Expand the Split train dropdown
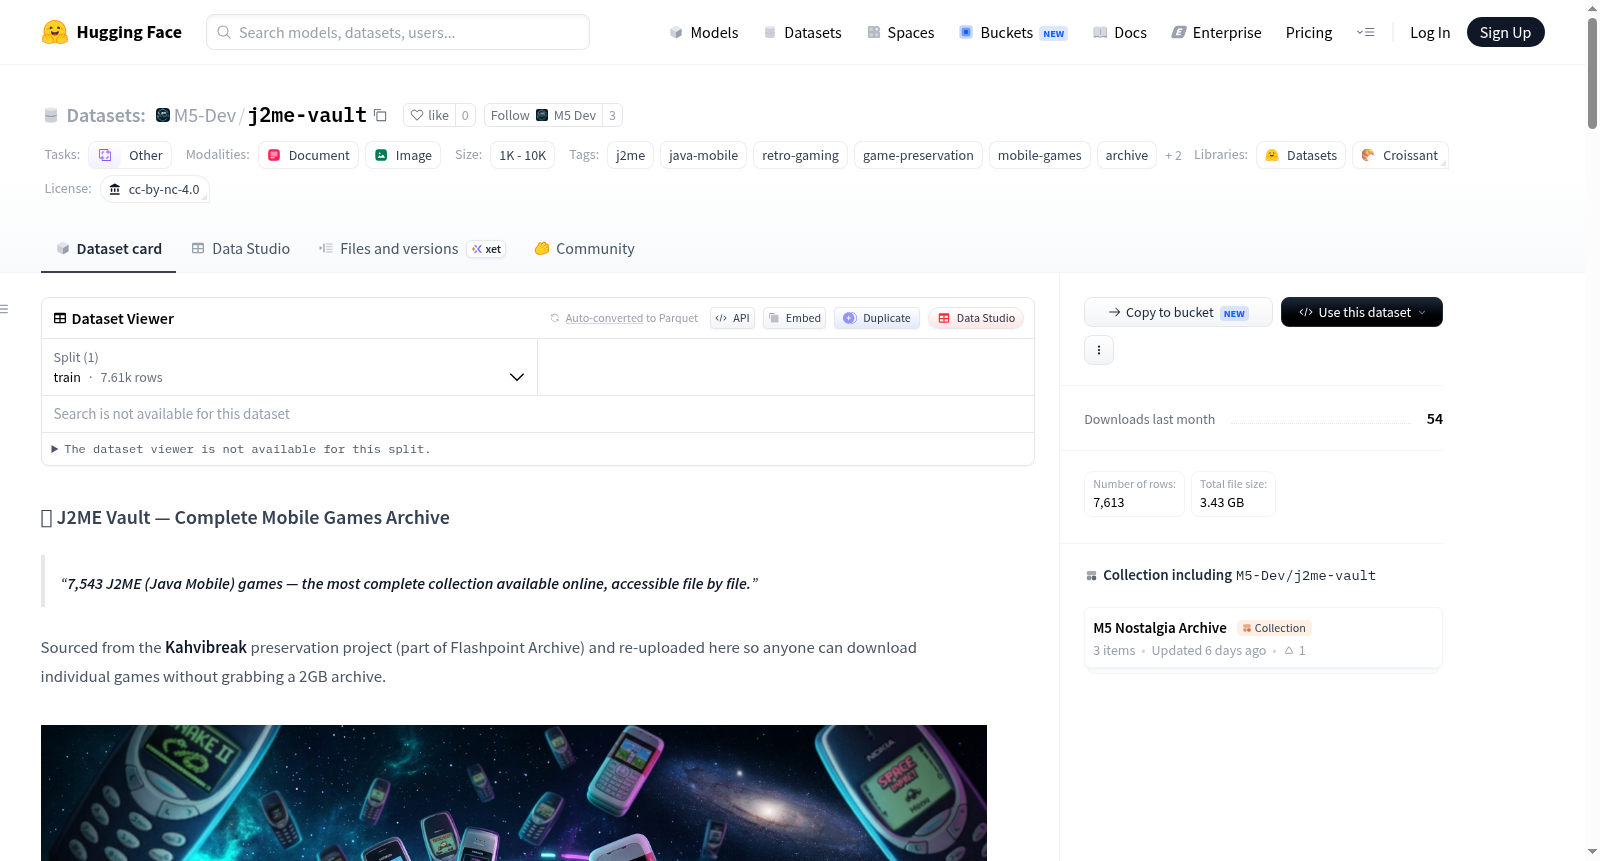This screenshot has width=1600, height=861. pyautogui.click(x=289, y=367)
